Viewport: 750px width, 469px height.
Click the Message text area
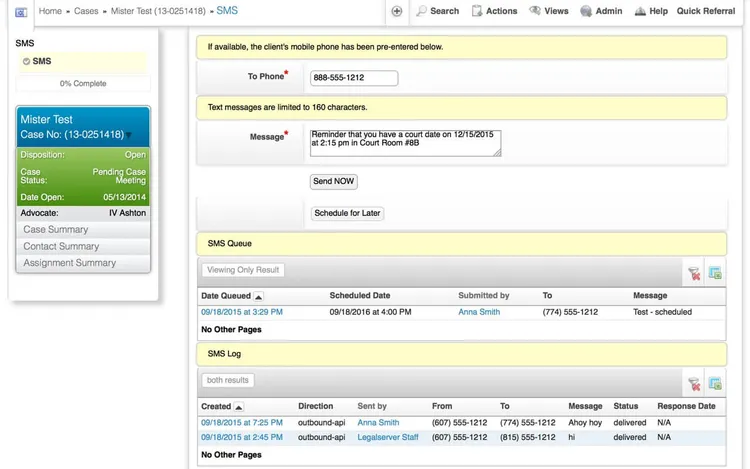[x=406, y=143]
